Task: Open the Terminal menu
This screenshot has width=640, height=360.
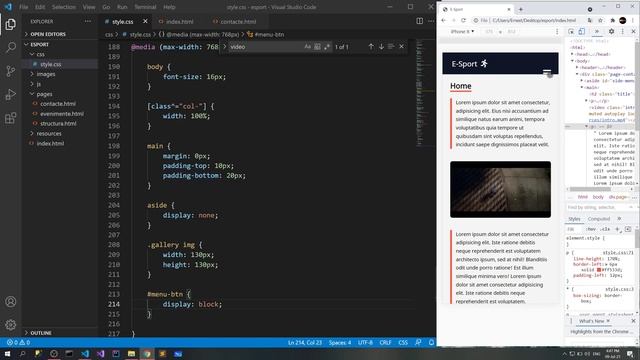Action: 145,7
